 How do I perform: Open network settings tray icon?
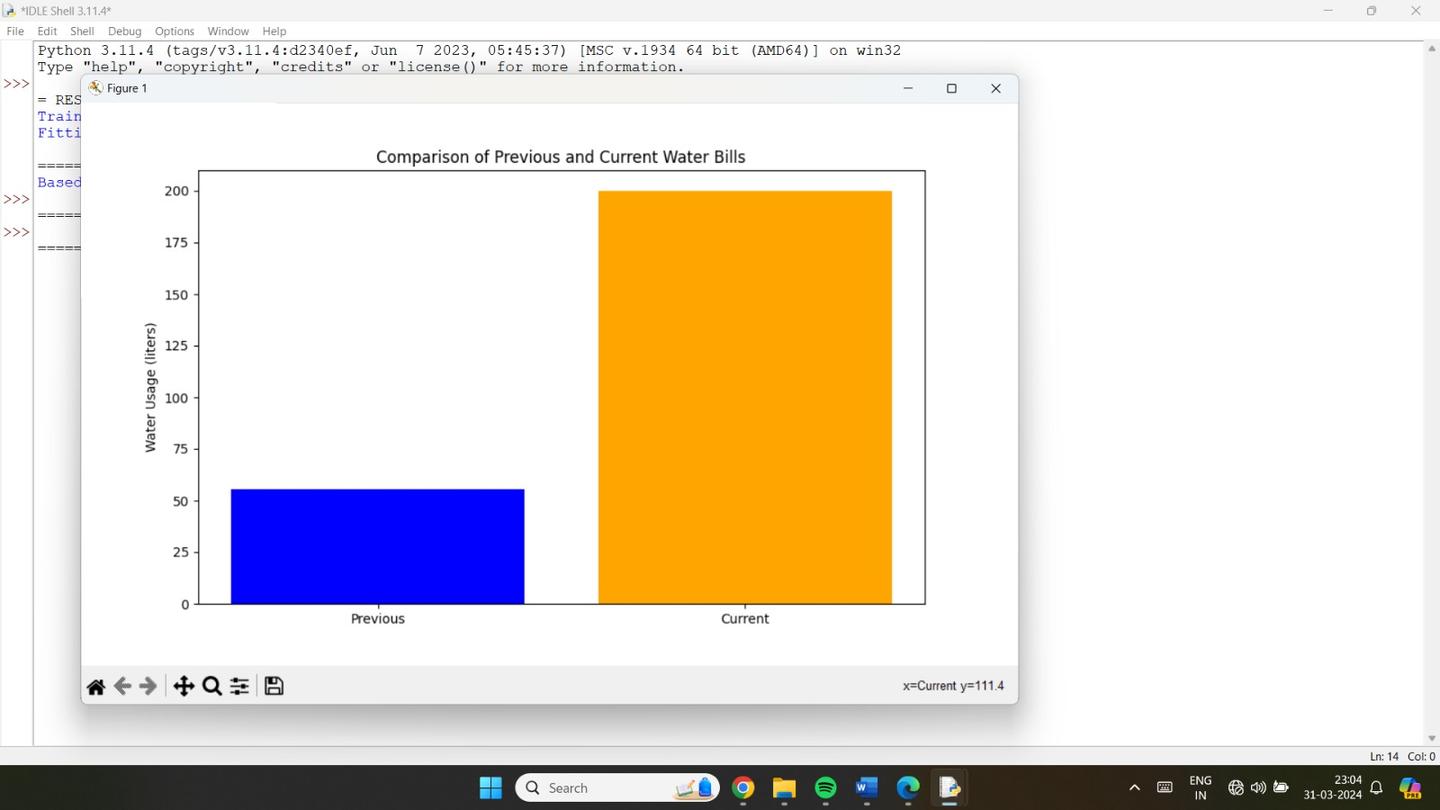tap(1236, 788)
